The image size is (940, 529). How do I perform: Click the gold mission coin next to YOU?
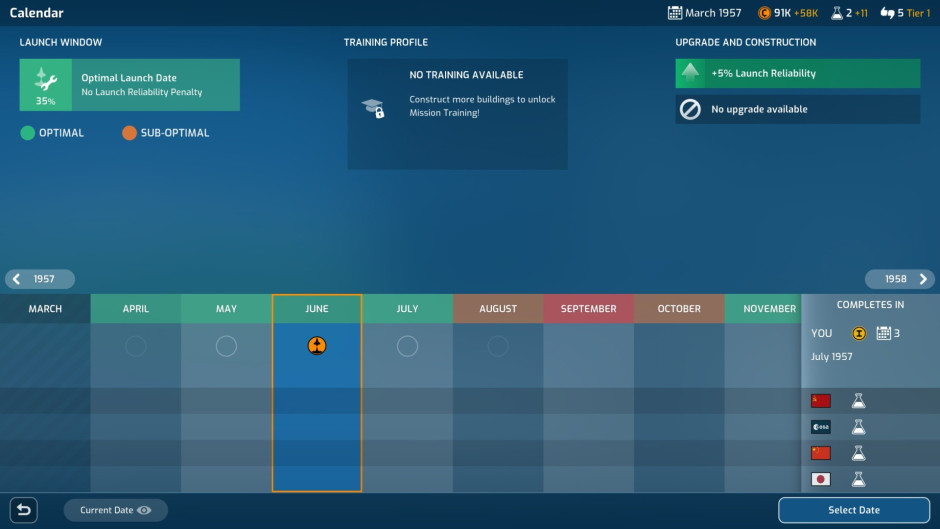[x=858, y=333]
